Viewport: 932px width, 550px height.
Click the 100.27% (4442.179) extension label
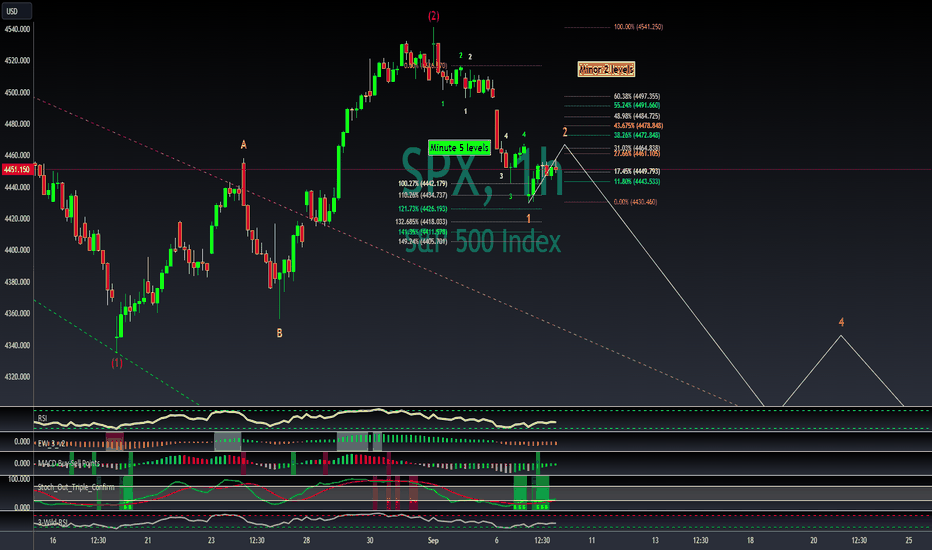click(423, 184)
